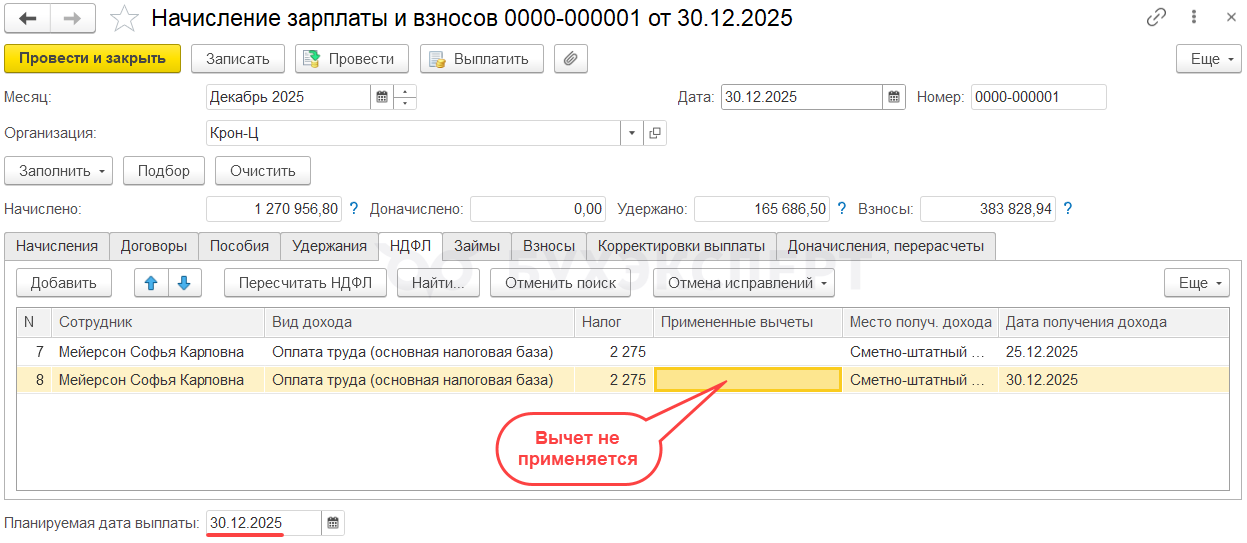Move row down with blue arrow

[x=185, y=283]
